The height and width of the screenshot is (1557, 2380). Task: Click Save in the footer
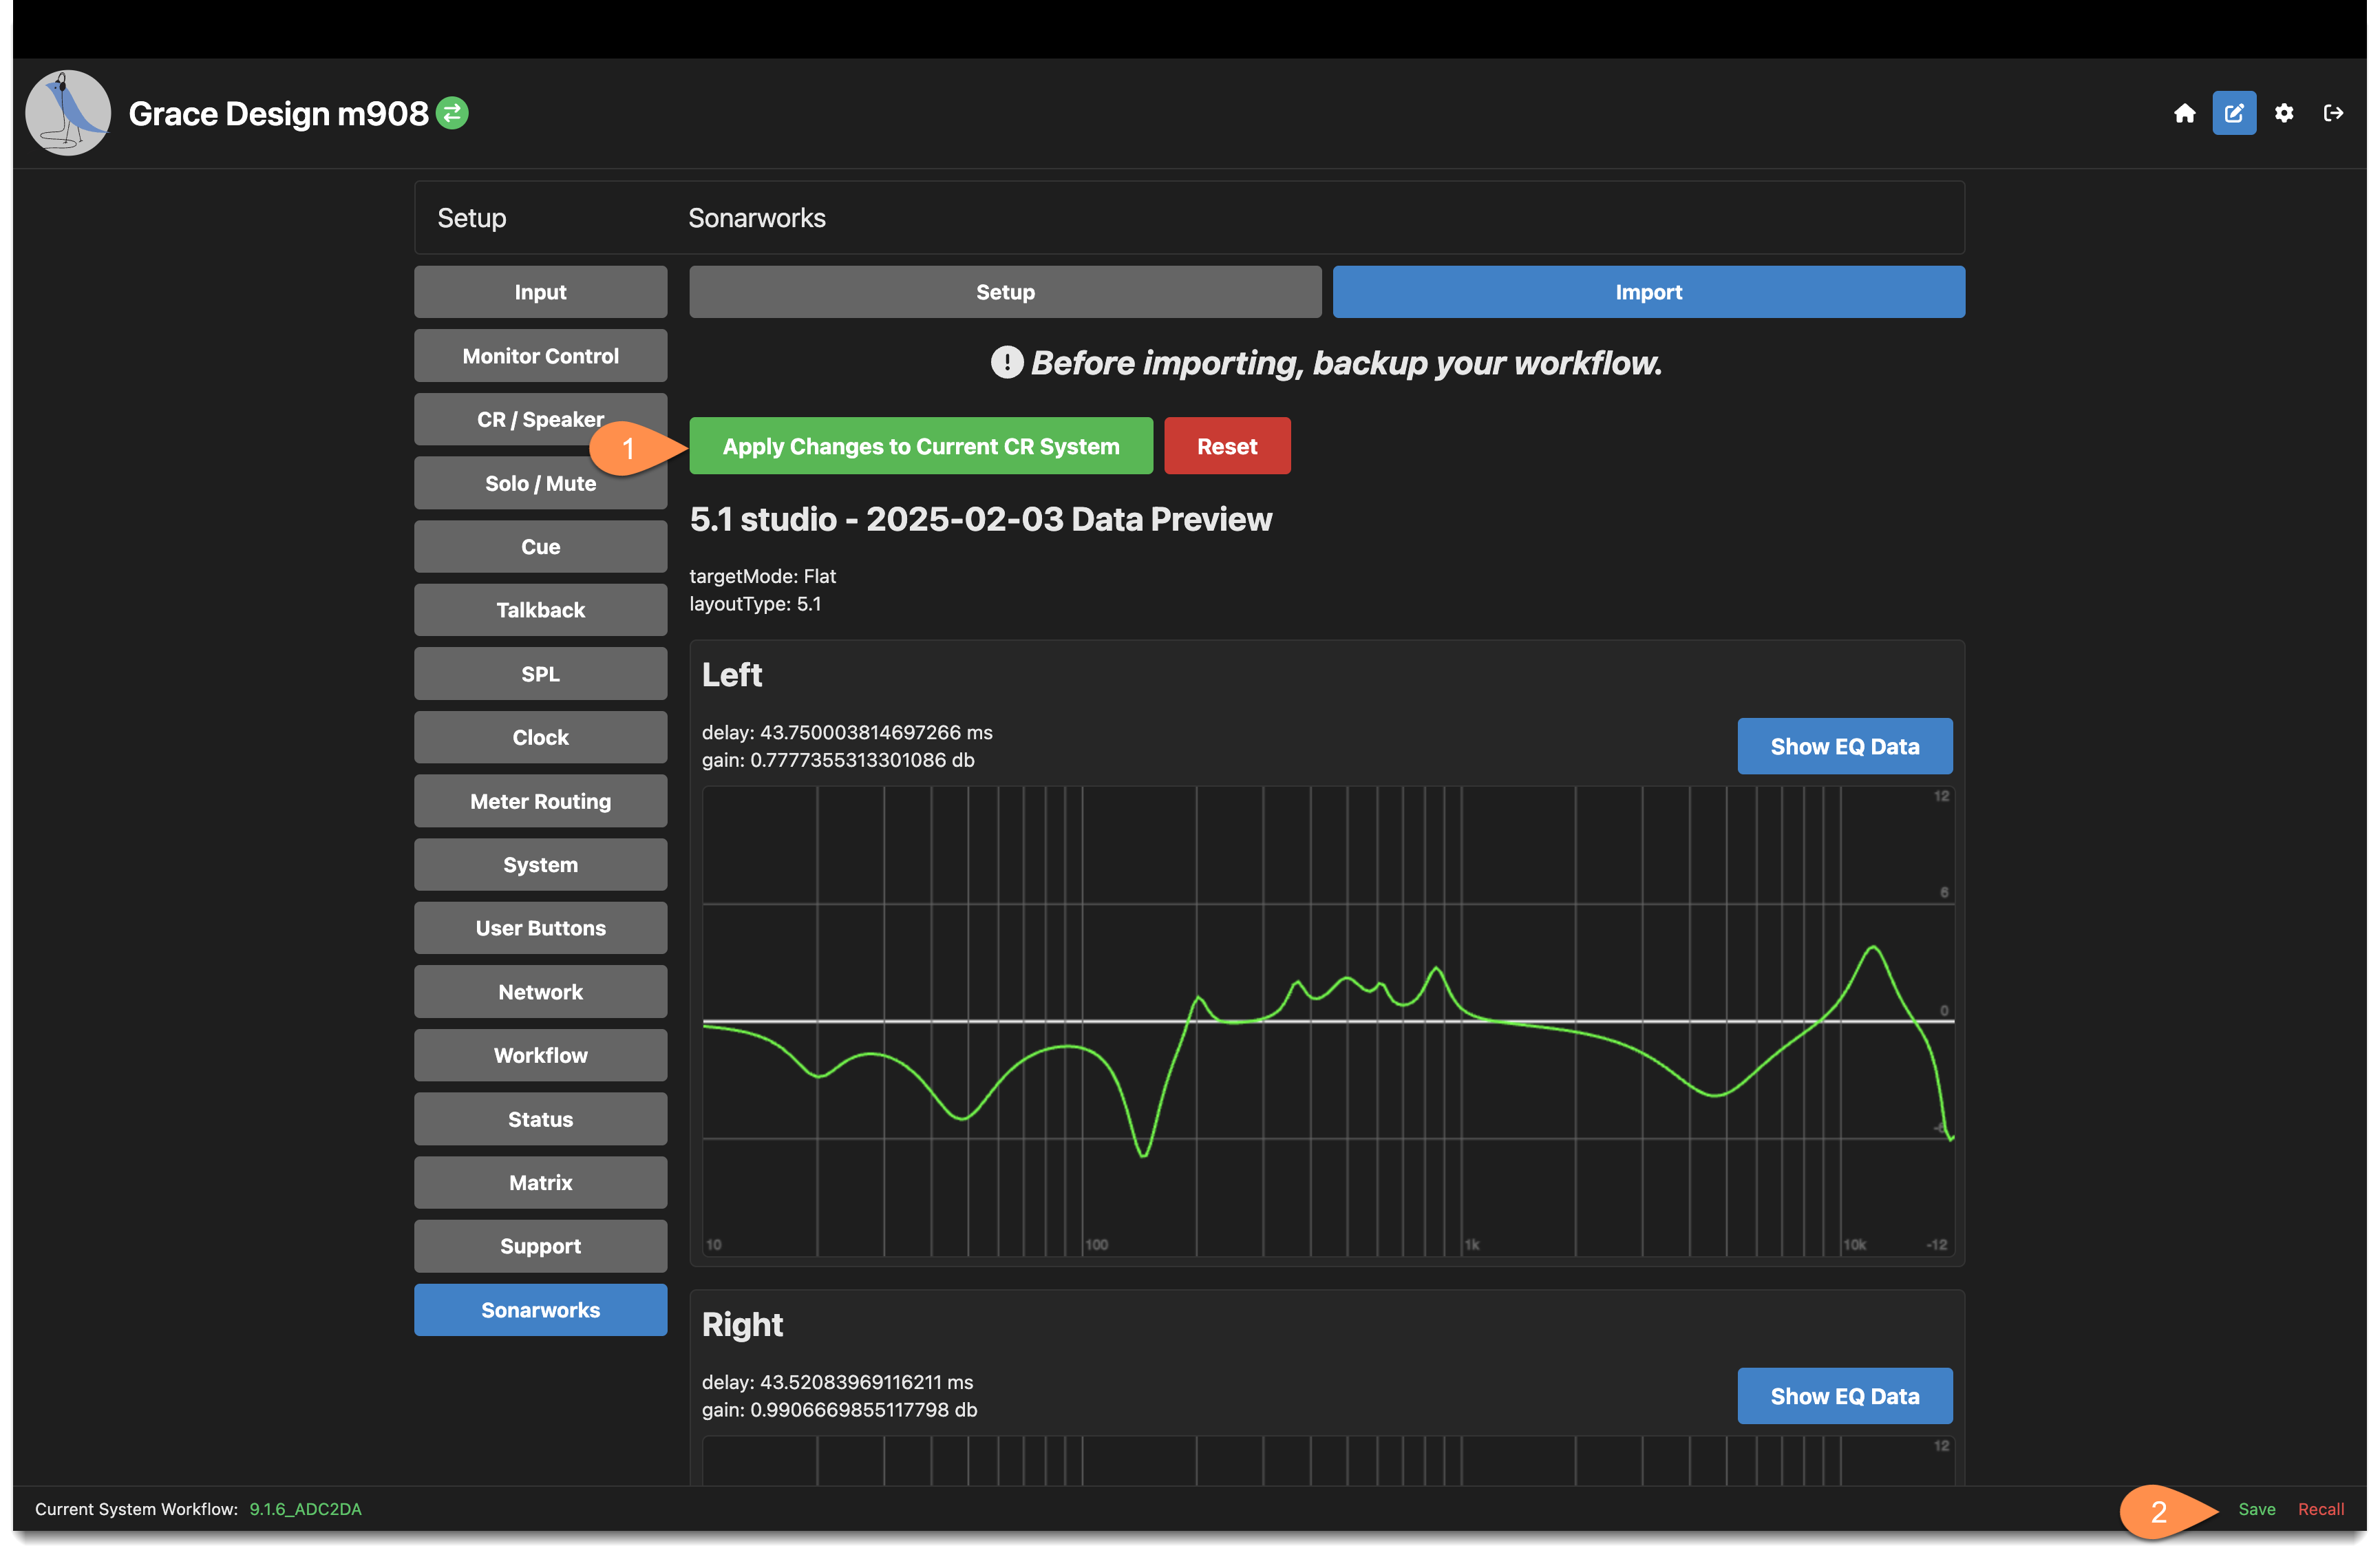click(x=2256, y=1509)
